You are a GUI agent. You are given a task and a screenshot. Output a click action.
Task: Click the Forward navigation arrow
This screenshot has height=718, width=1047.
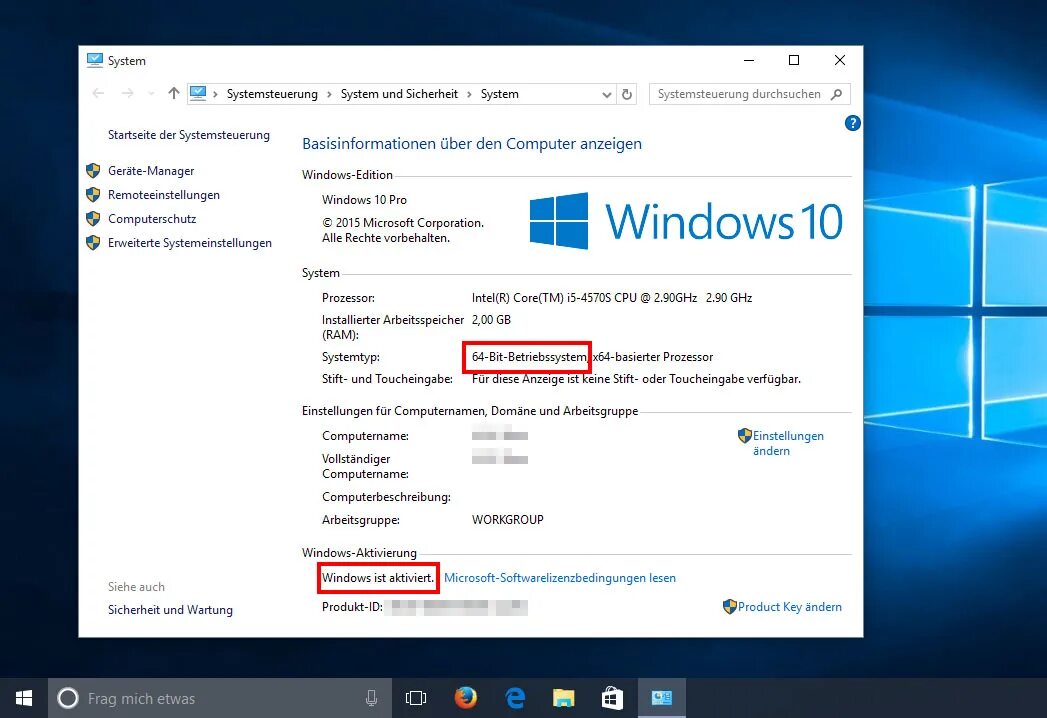tap(127, 94)
